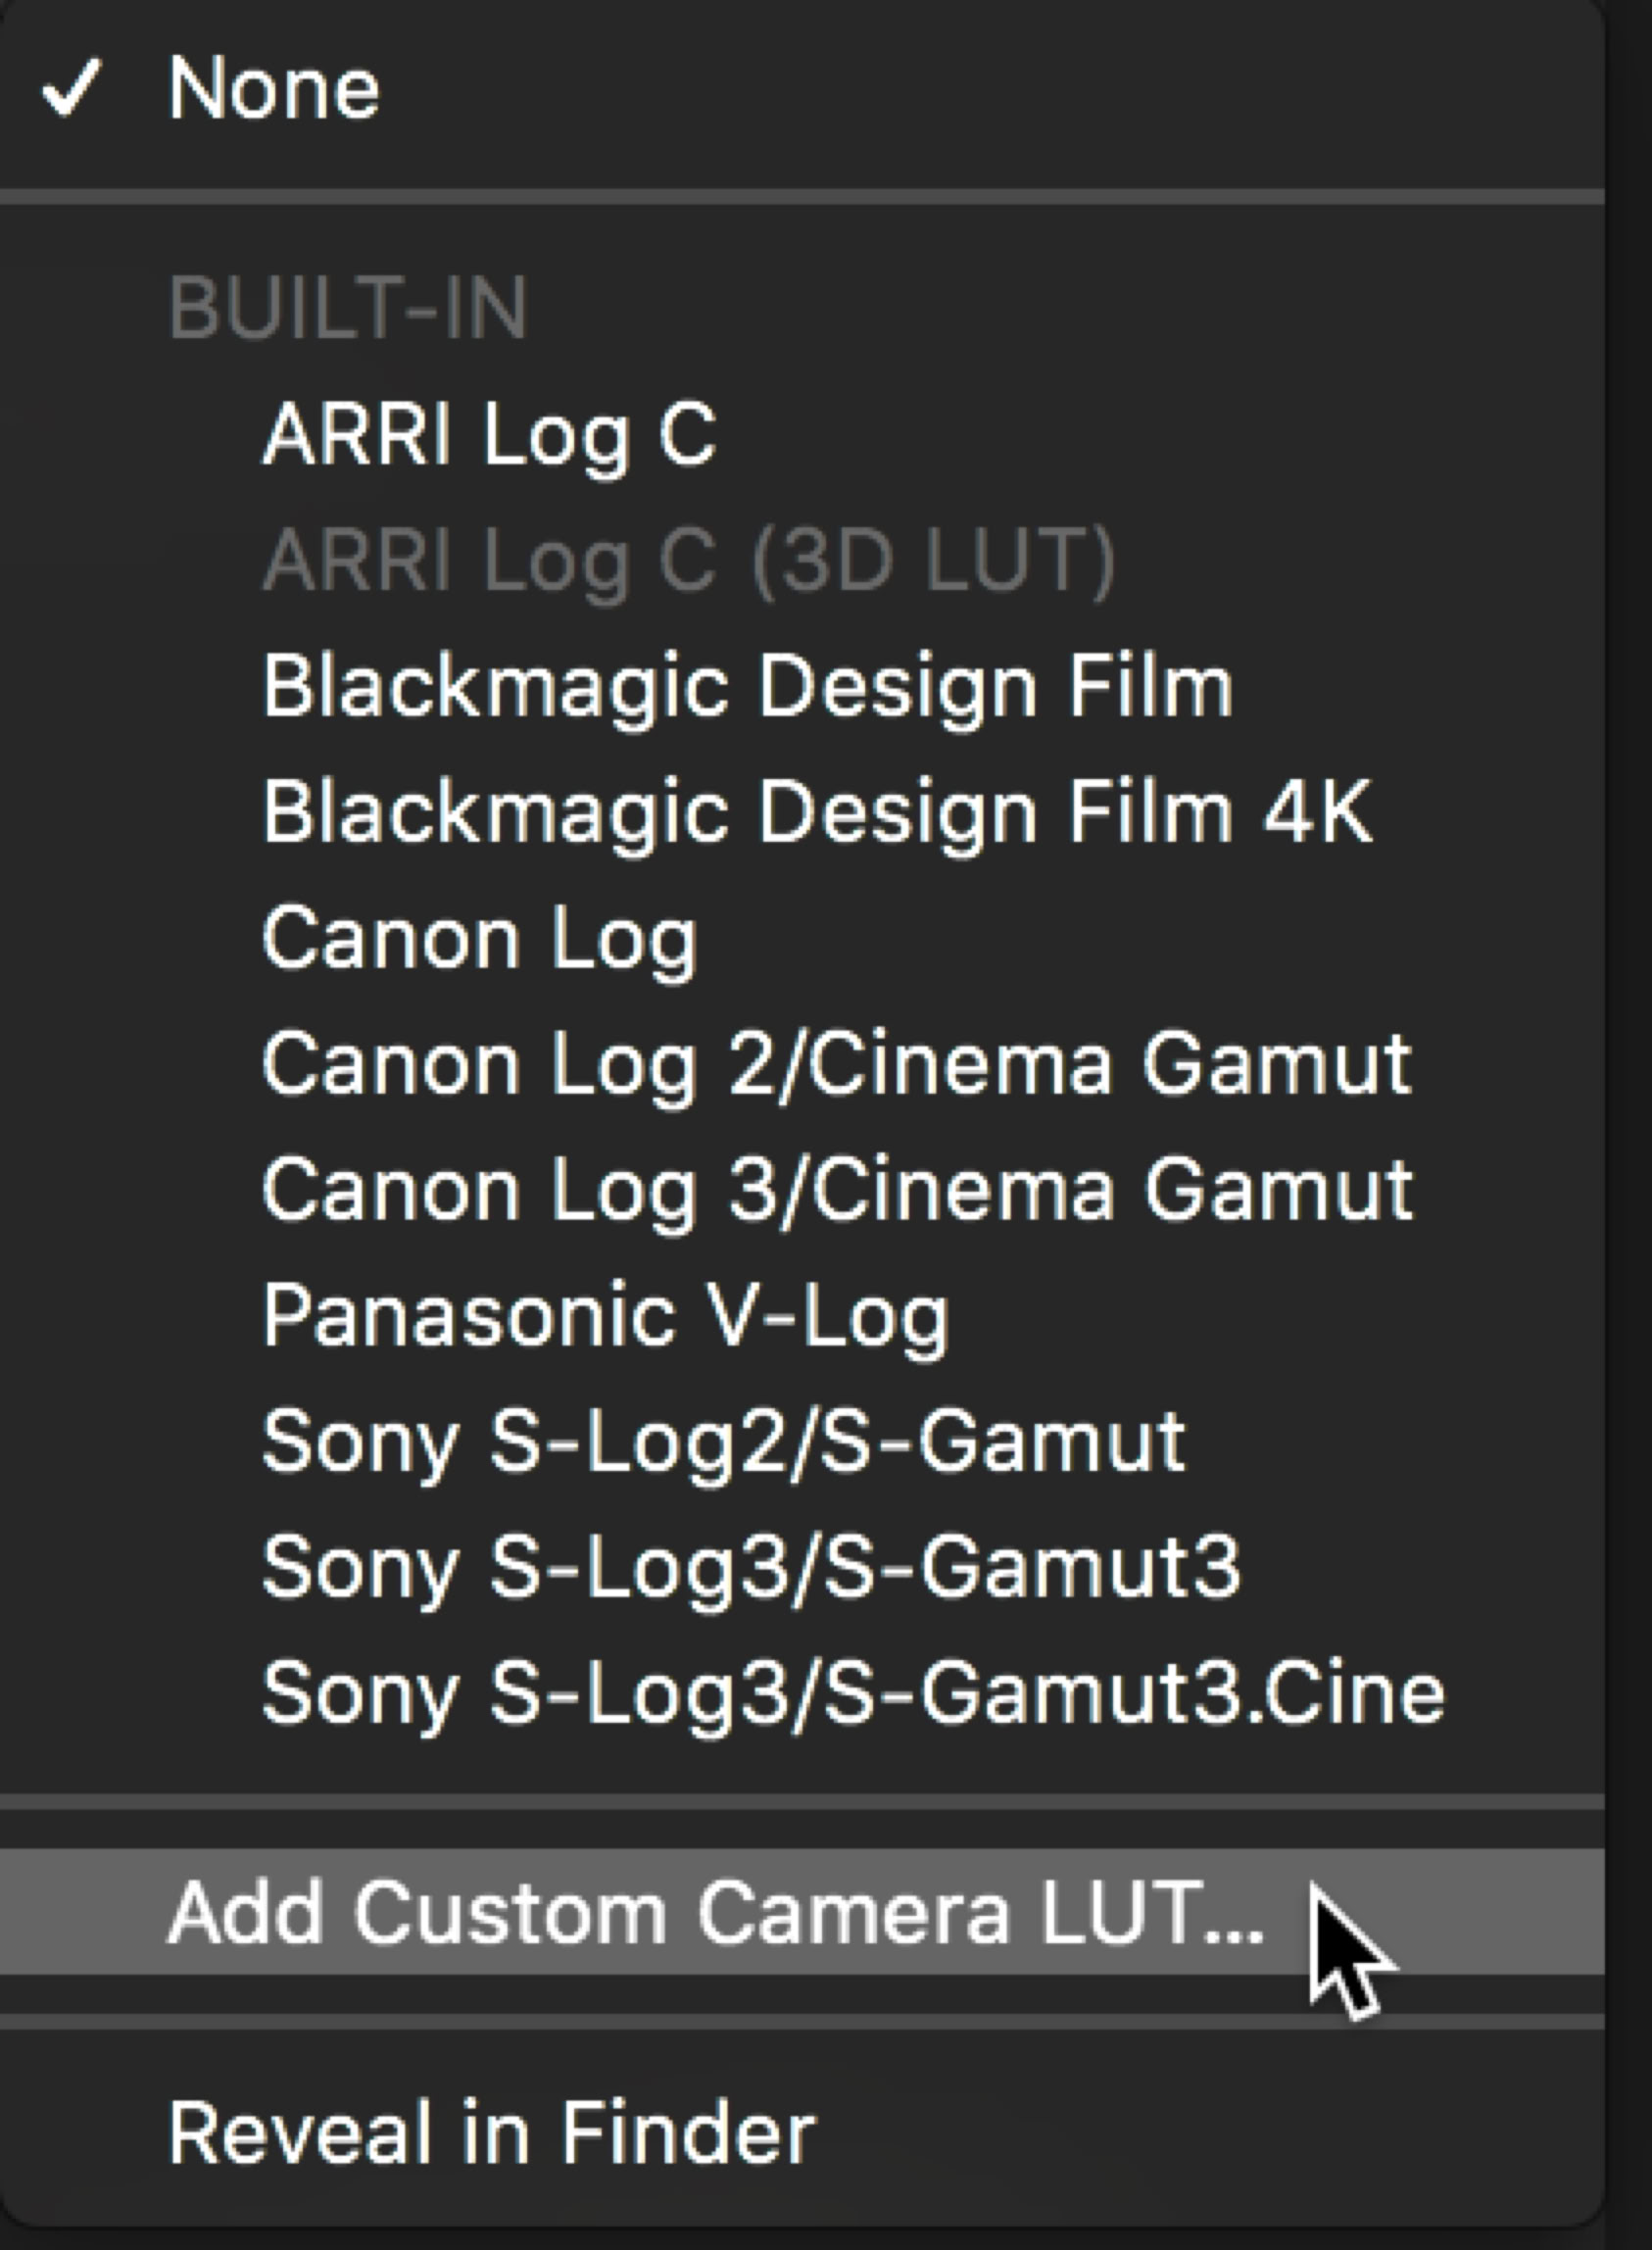
Task: Select Sony S-Log2/S-Gamut LUT
Action: tap(723, 1442)
